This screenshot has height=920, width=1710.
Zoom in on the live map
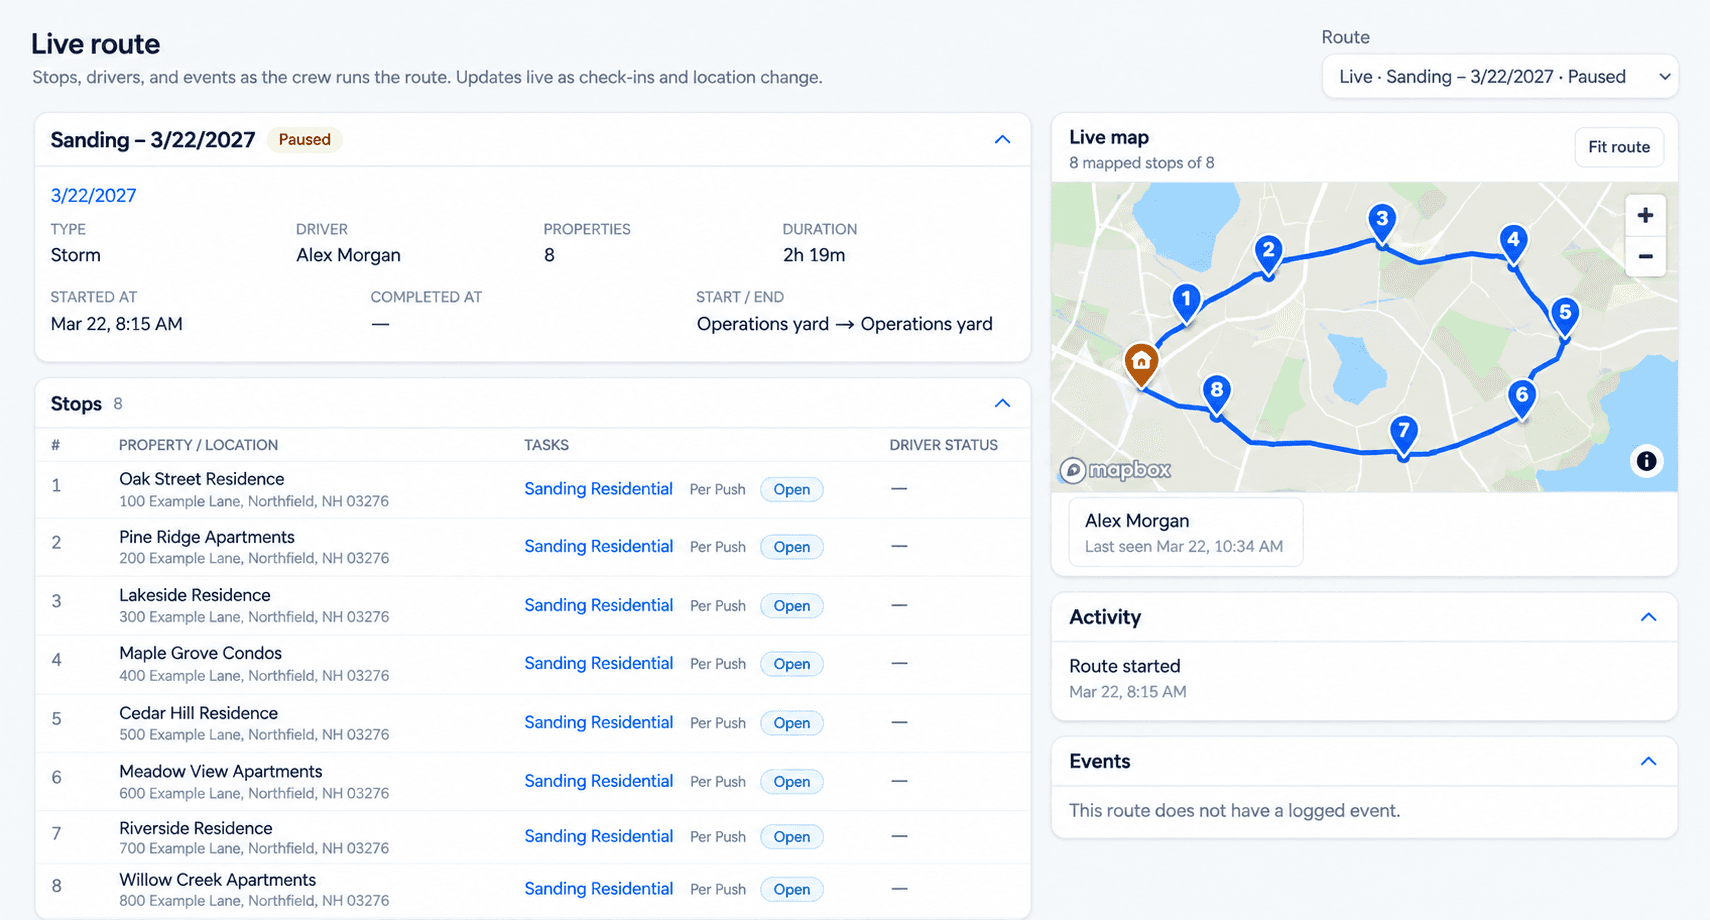click(1645, 215)
